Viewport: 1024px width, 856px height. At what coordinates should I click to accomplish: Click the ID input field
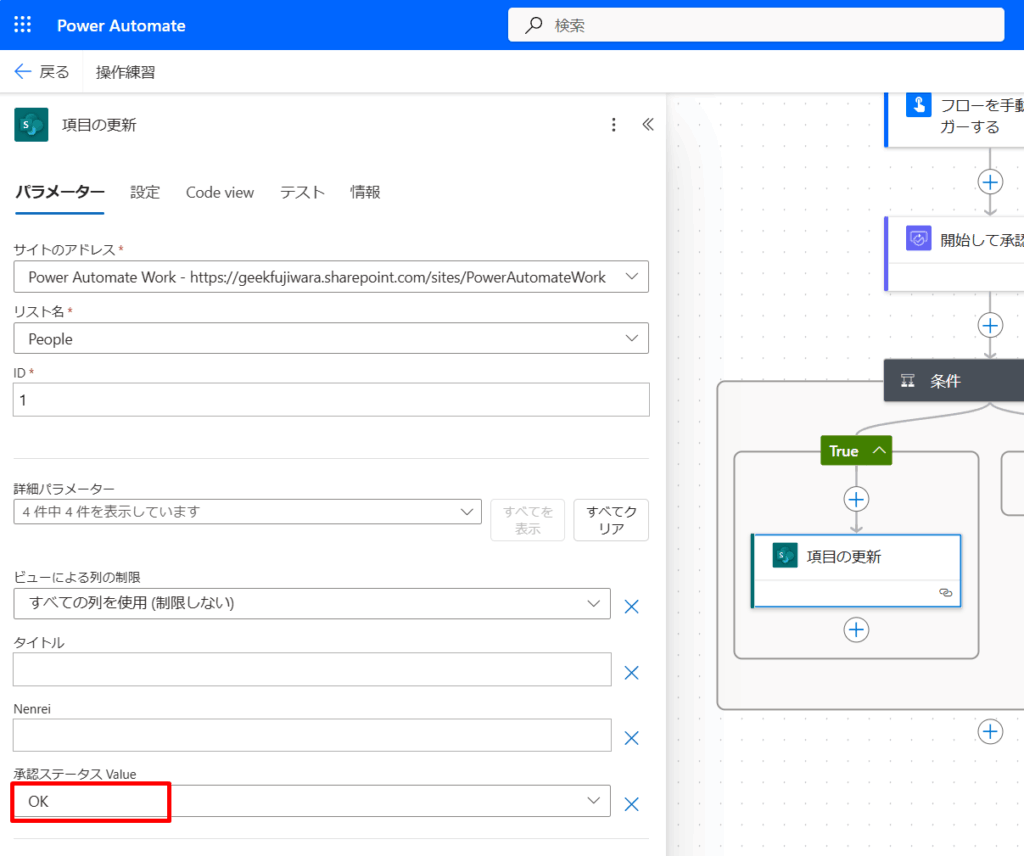(331, 400)
